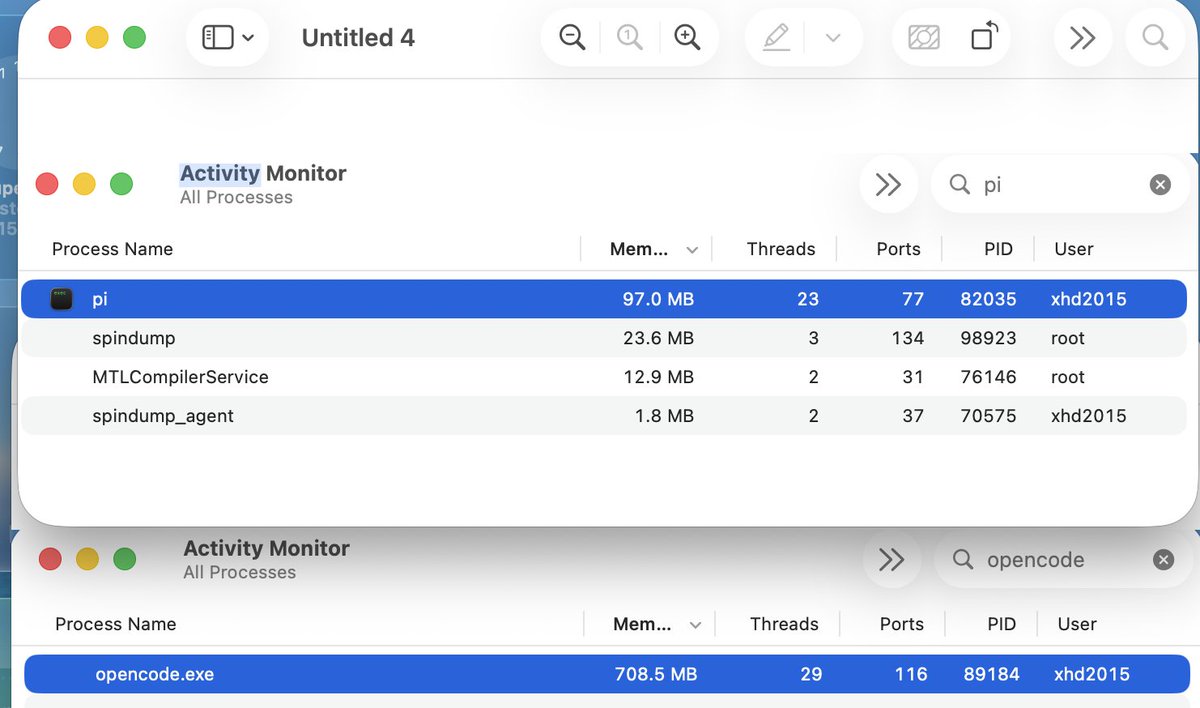Sort by Mem... column in opencode window
Image resolution: width=1200 pixels, height=708 pixels.
642,624
